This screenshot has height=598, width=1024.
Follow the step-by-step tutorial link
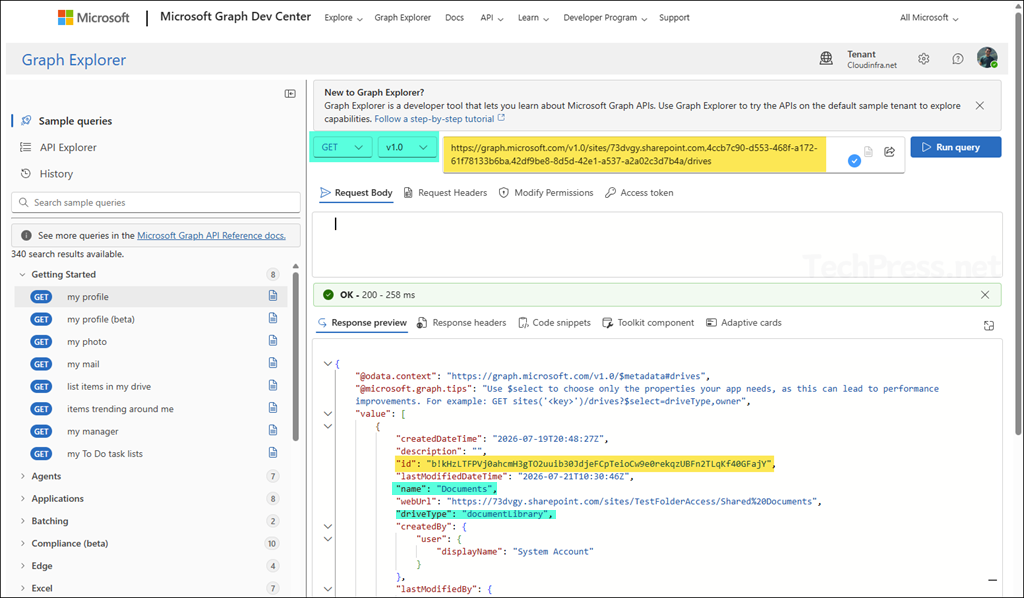pyautogui.click(x=434, y=119)
